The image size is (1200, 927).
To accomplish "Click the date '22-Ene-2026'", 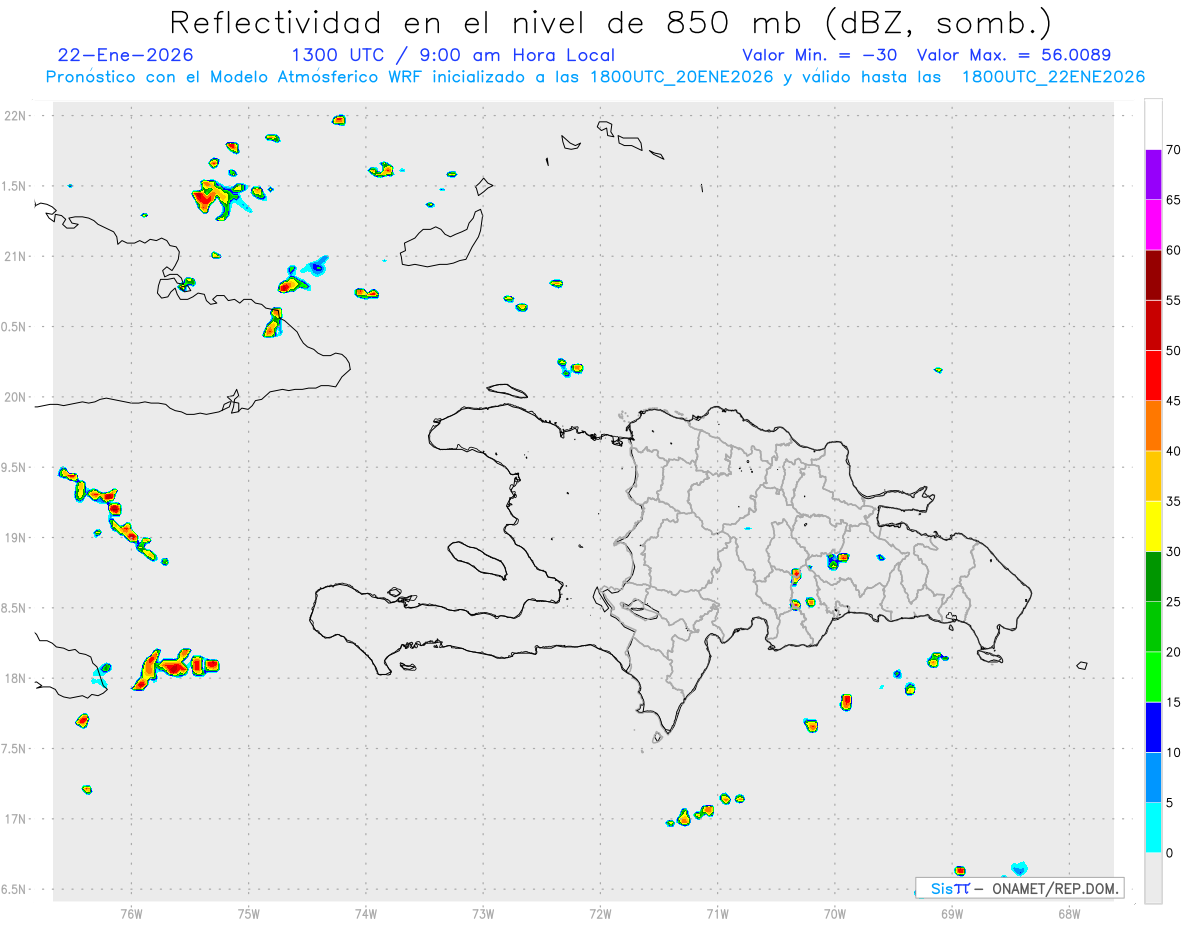I will [x=126, y=55].
